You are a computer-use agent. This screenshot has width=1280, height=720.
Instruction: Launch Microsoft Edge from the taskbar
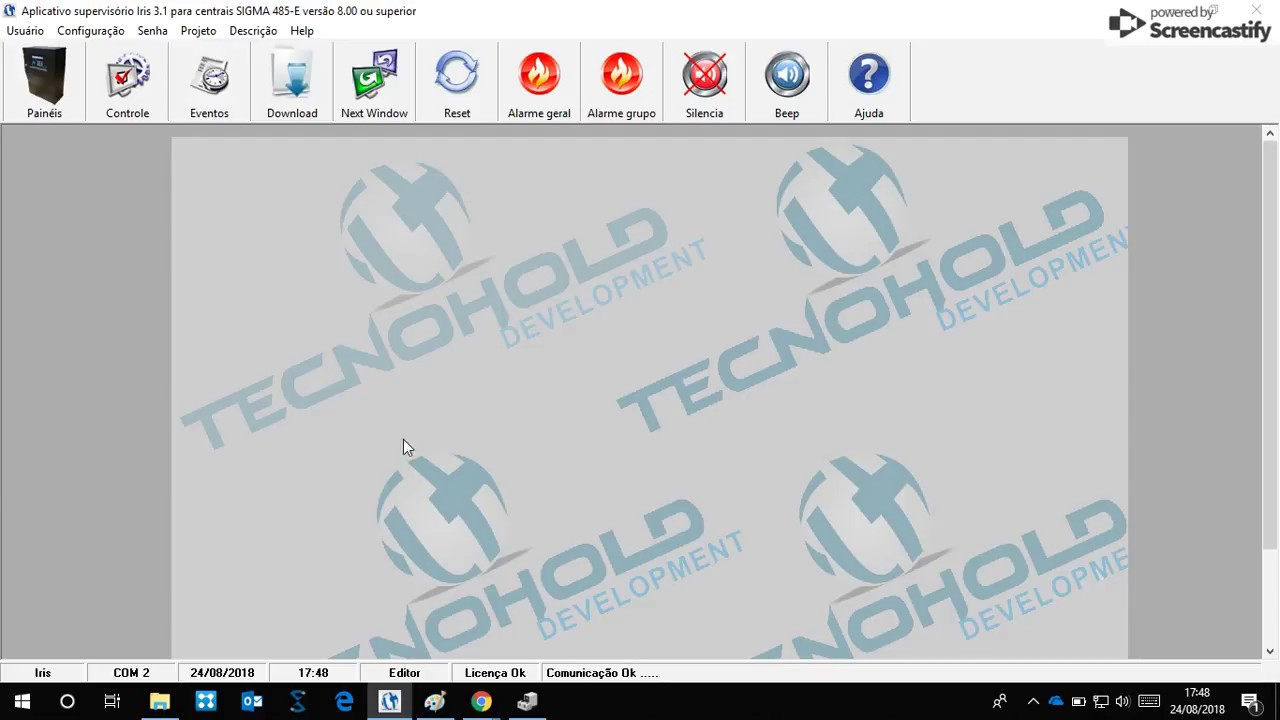click(x=344, y=702)
